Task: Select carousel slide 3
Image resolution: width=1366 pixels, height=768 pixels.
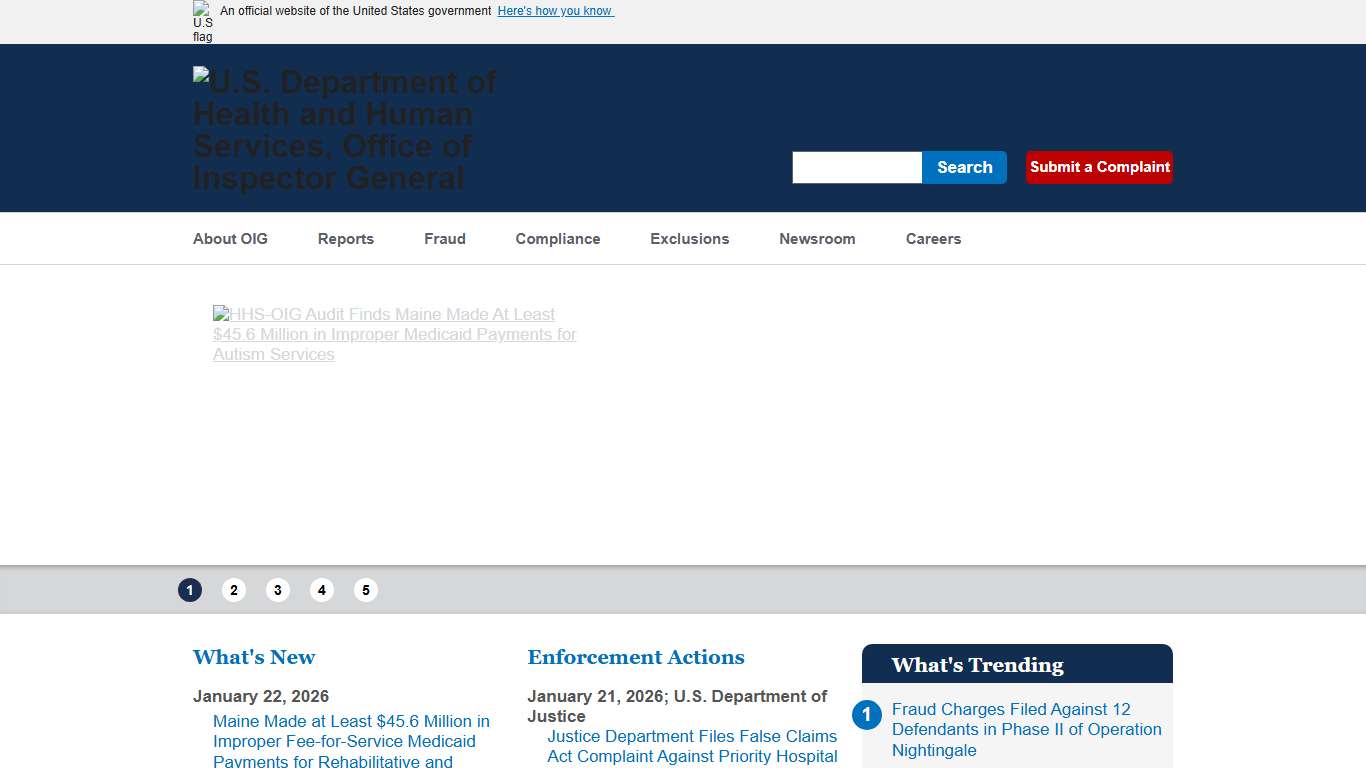Action: pos(278,590)
